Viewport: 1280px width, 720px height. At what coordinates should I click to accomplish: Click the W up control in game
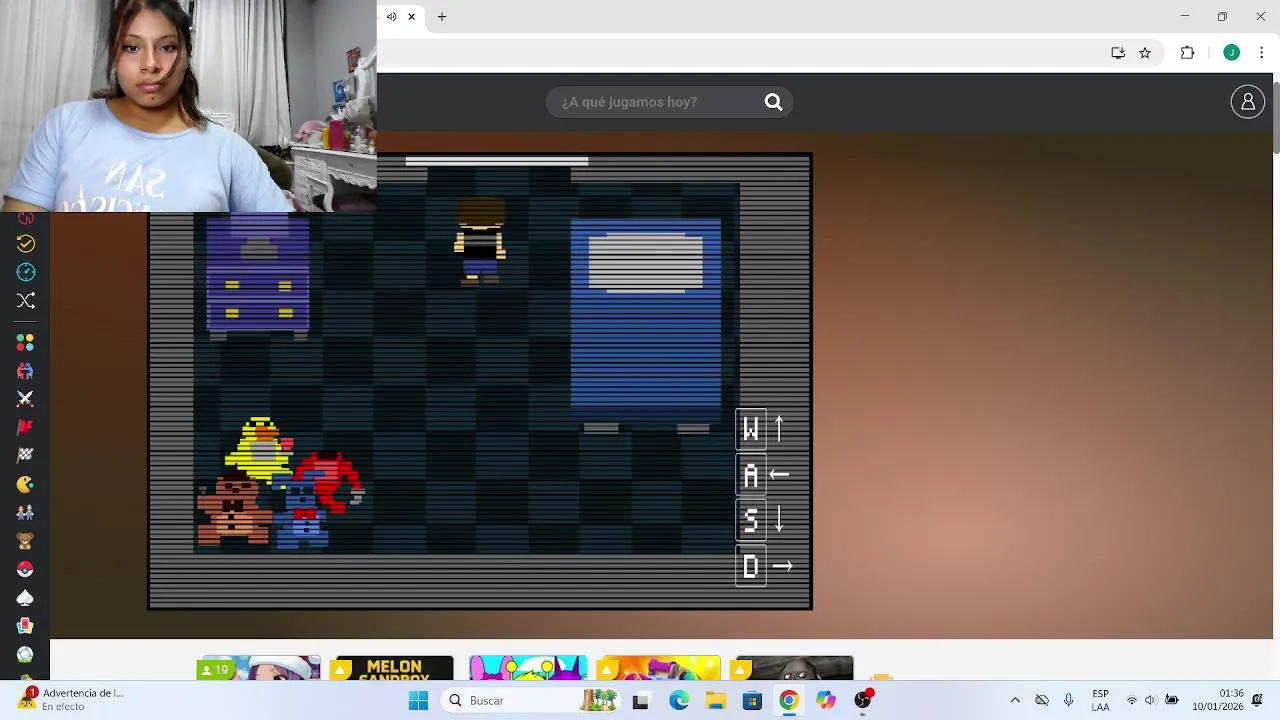coord(751,429)
